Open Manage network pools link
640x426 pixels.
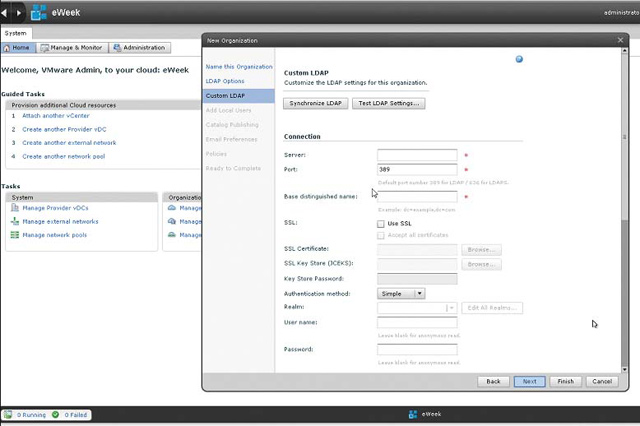[x=55, y=235]
